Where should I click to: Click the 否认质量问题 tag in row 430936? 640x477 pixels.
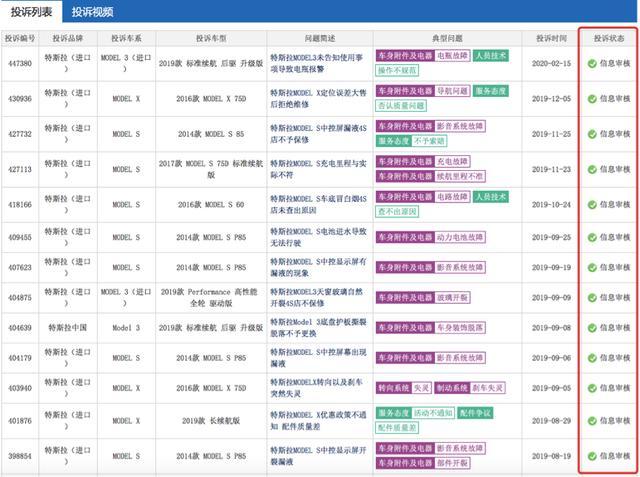click(401, 106)
